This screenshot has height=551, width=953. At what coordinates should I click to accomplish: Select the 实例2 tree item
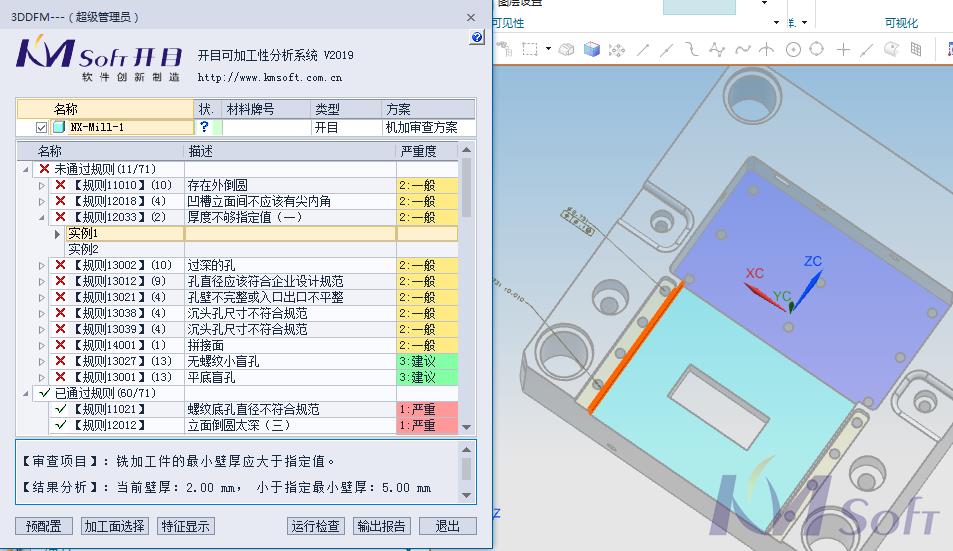(83, 249)
